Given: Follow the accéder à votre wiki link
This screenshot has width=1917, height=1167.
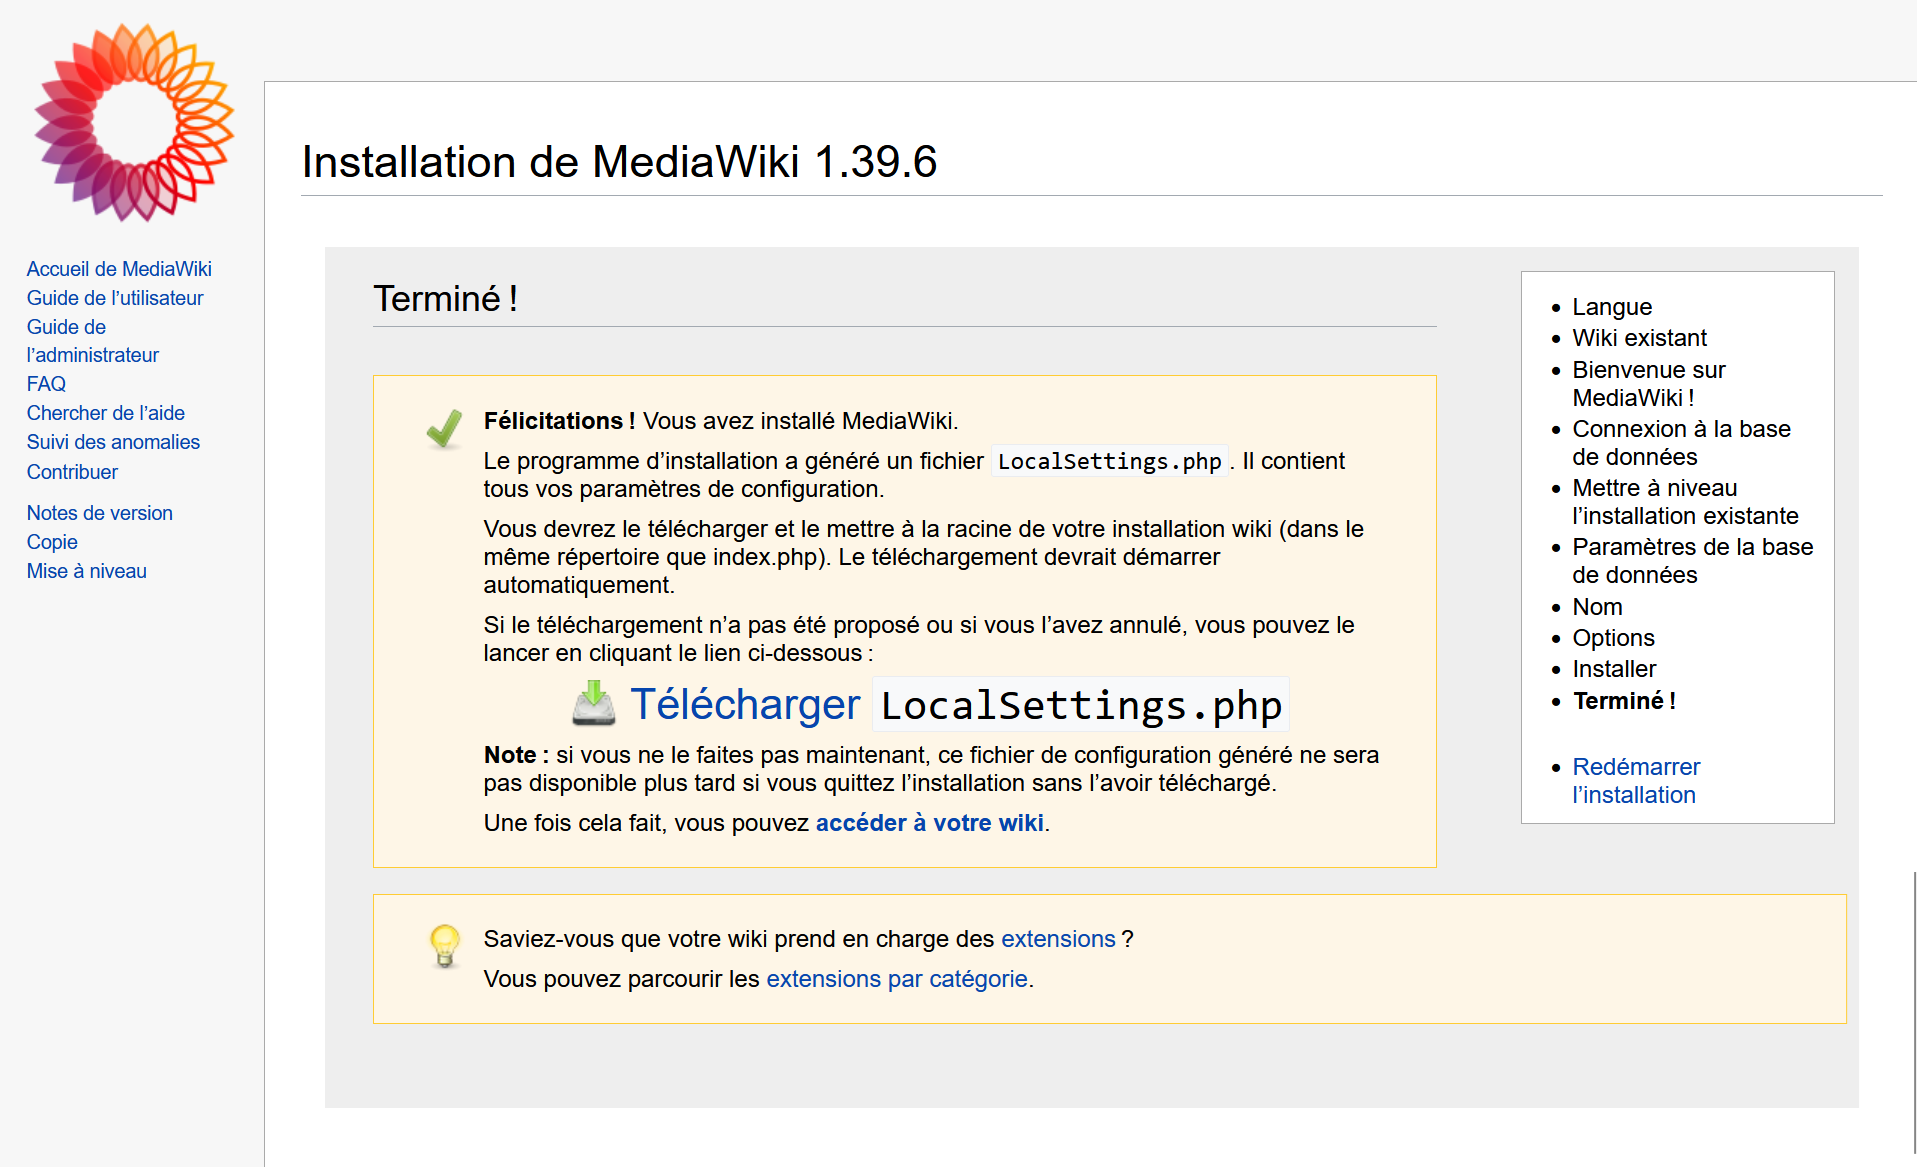Looking at the screenshot, I should tap(929, 823).
